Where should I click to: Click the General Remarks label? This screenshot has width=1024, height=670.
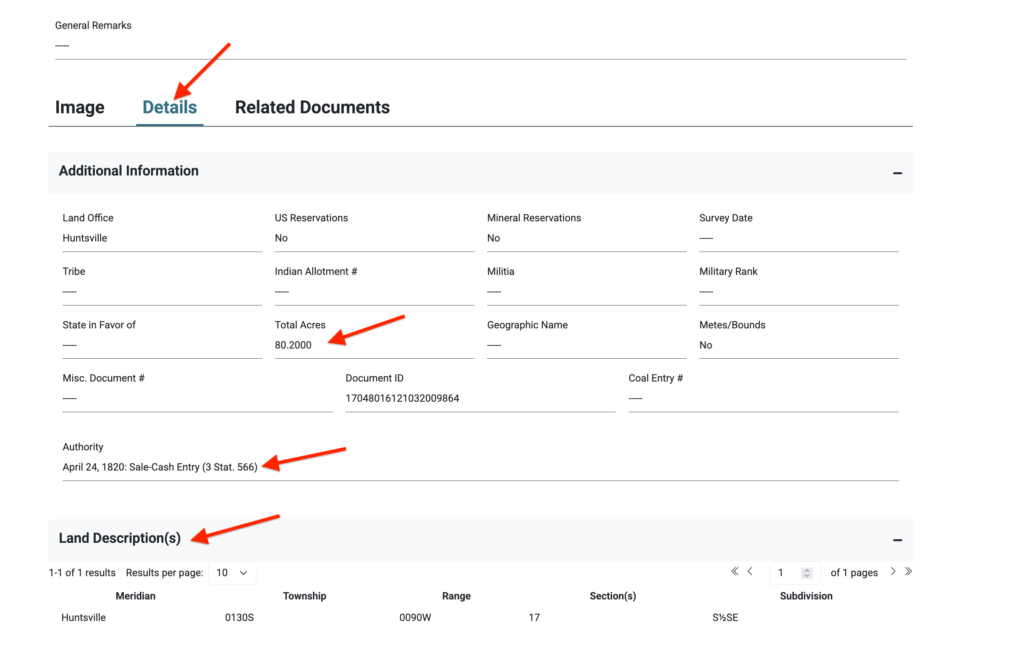click(93, 25)
